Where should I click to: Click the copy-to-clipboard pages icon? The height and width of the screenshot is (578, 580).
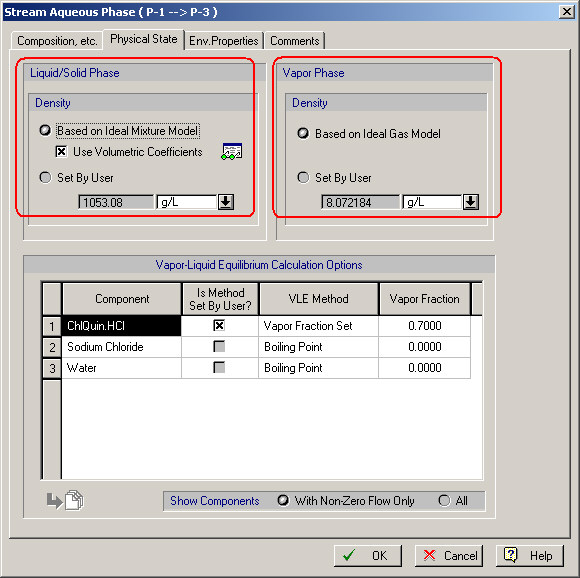pos(74,500)
